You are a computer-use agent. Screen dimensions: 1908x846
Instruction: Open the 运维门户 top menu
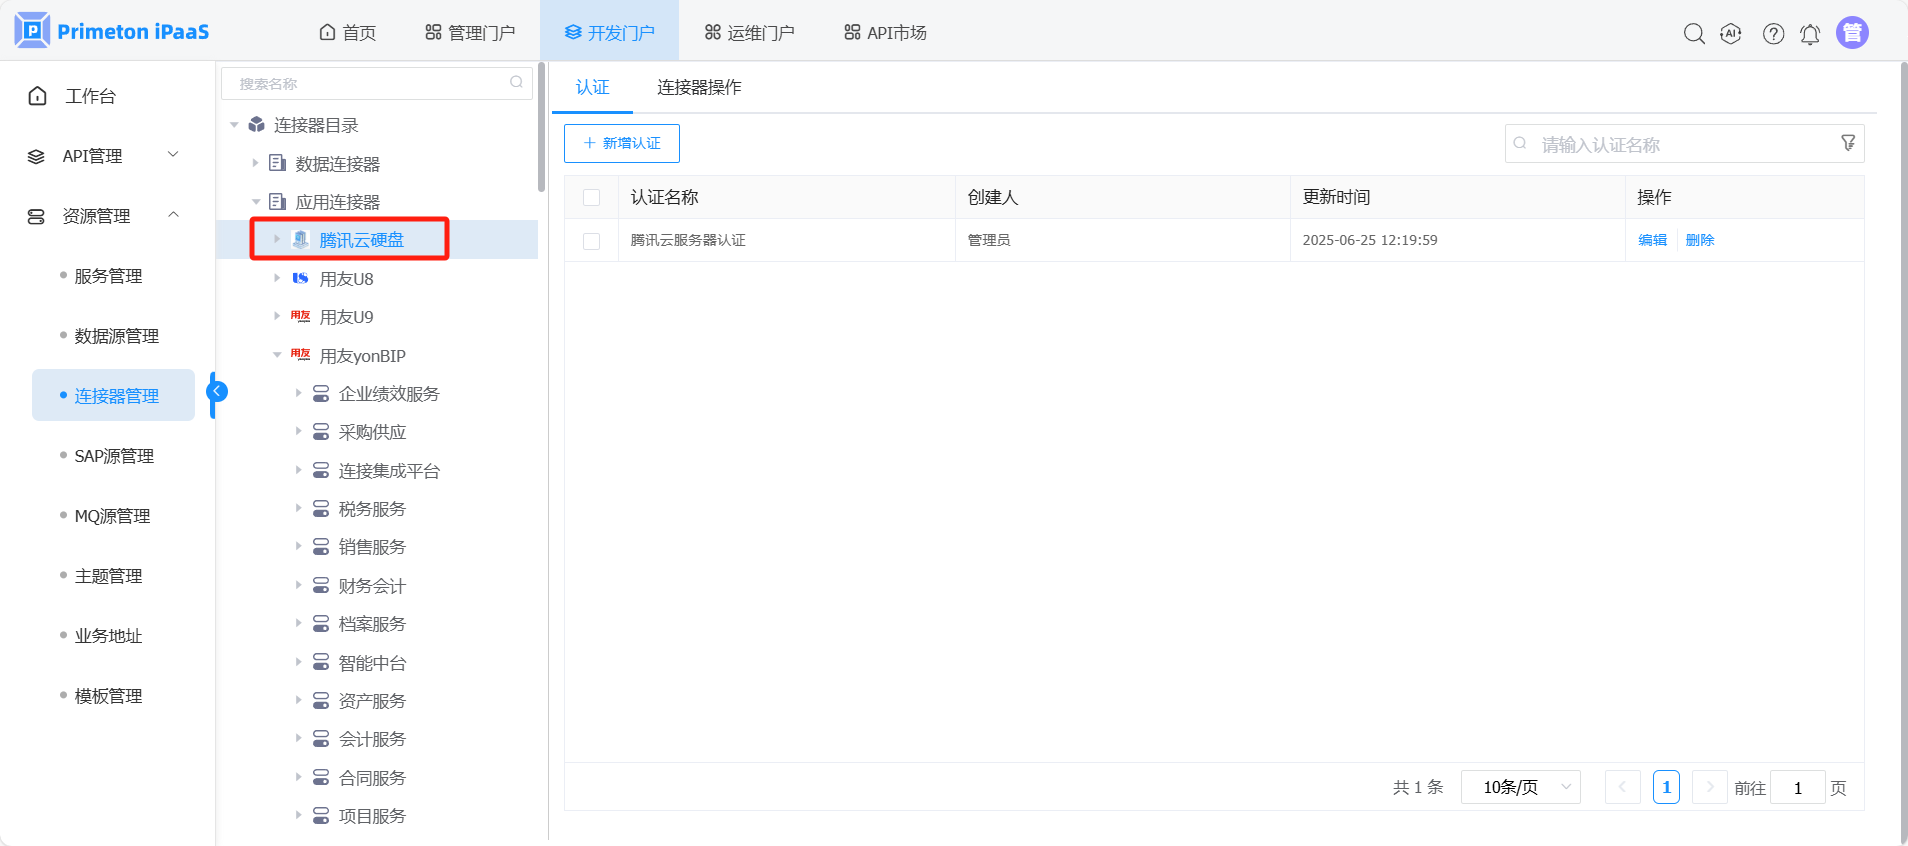[749, 33]
